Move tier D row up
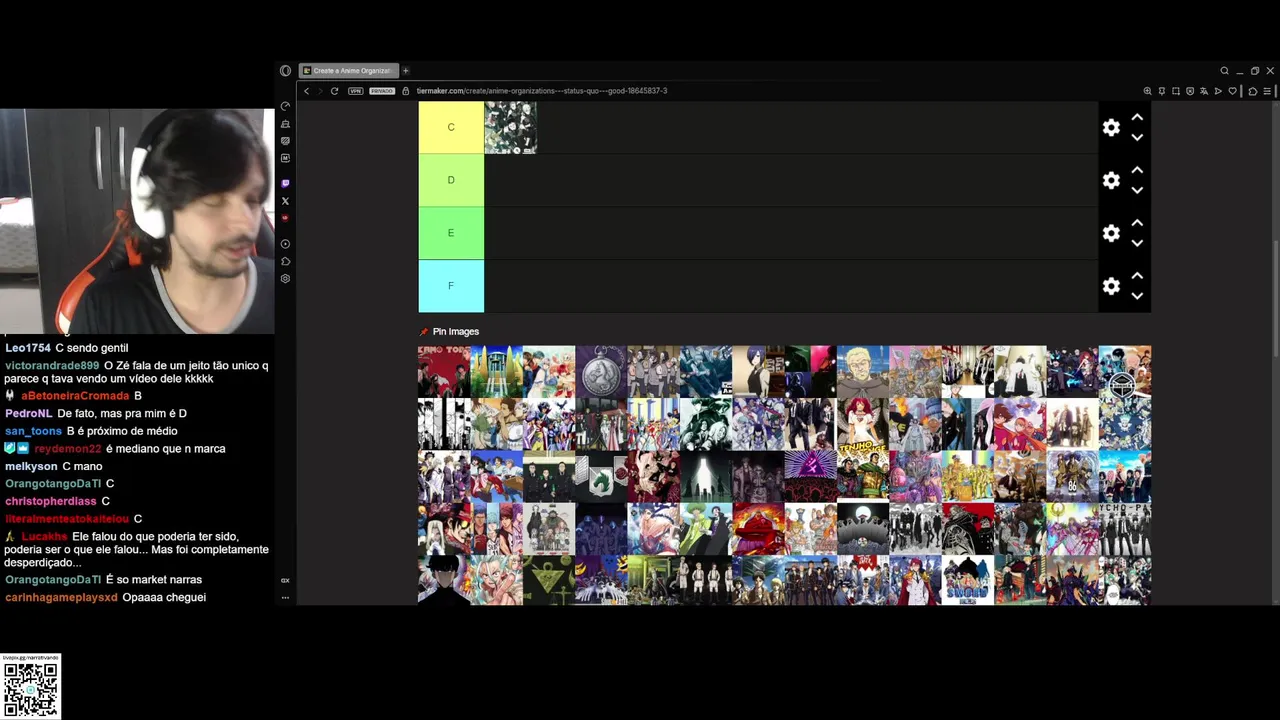Image resolution: width=1280 pixels, height=720 pixels. (1137, 170)
